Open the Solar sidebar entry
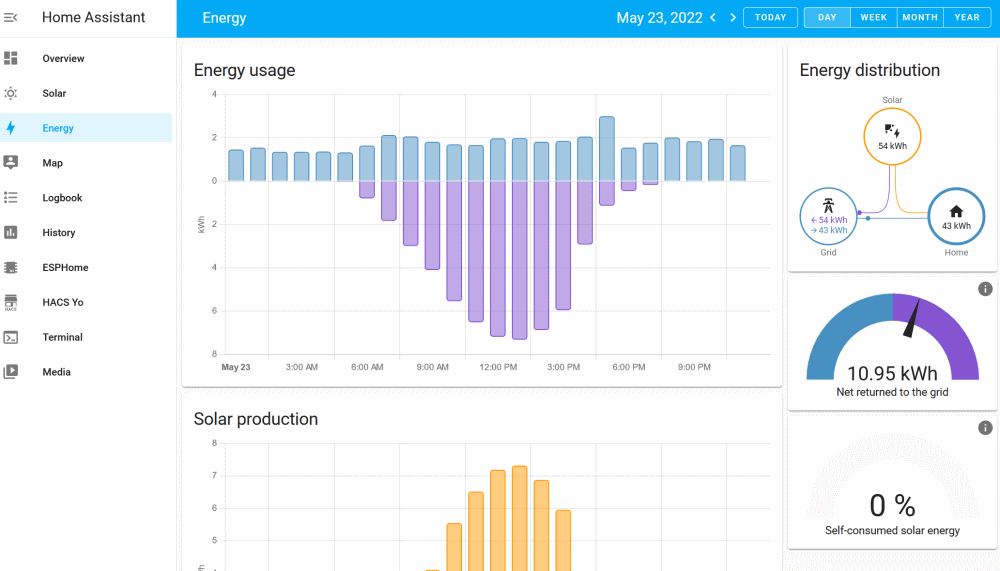 (x=86, y=93)
